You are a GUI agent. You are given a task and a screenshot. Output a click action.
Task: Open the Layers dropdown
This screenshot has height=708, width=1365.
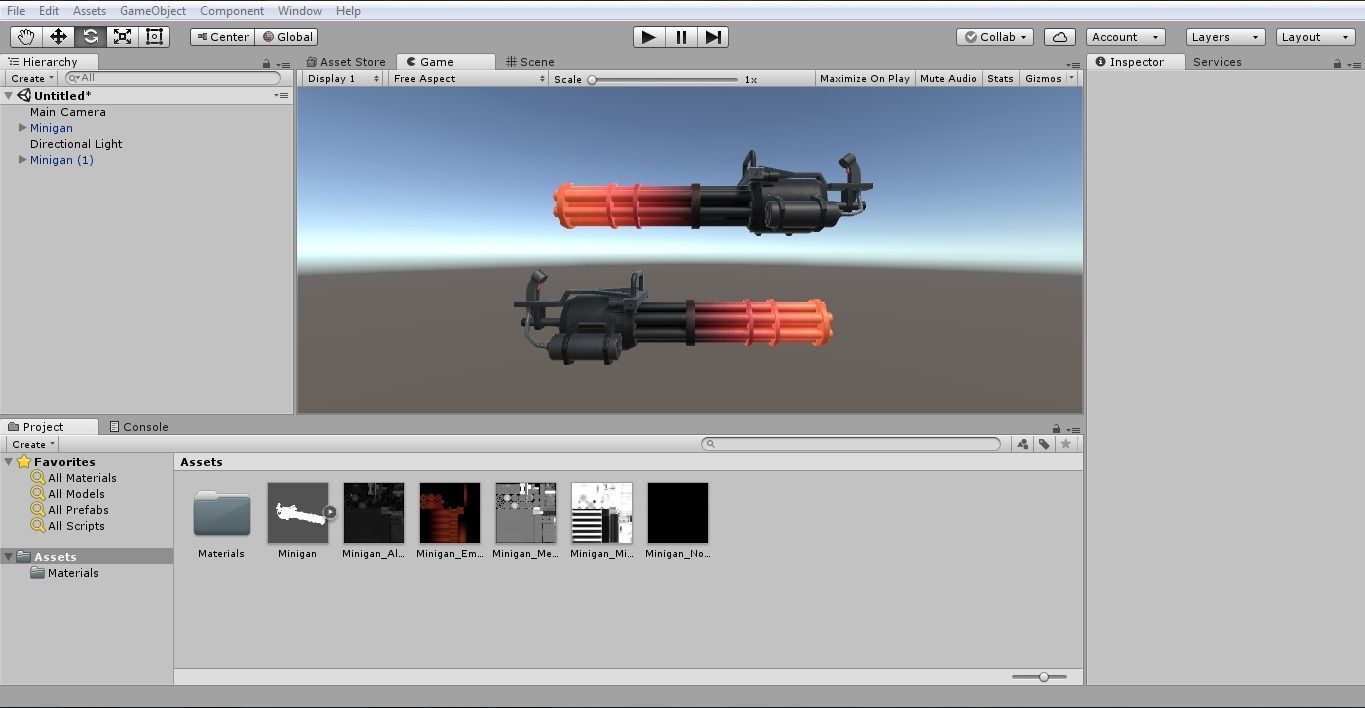pos(1225,37)
